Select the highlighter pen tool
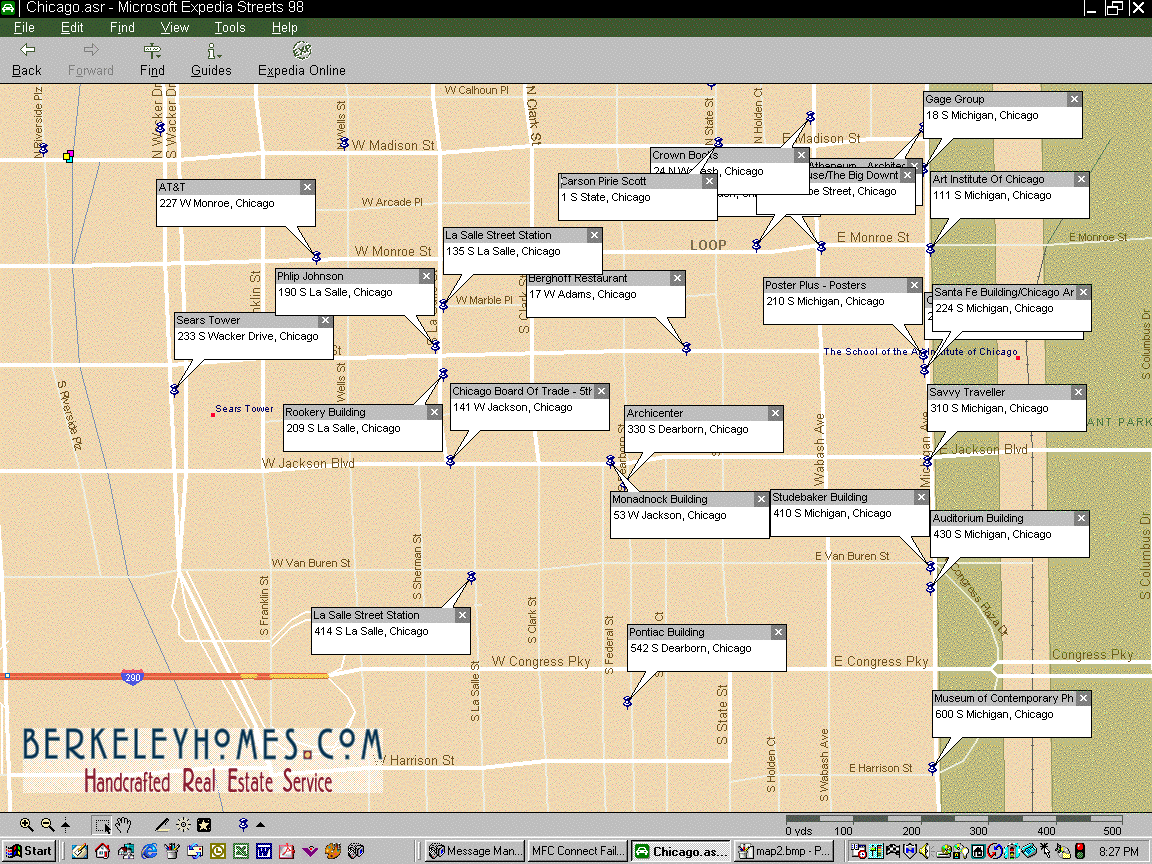The image size is (1152, 864). pos(162,825)
